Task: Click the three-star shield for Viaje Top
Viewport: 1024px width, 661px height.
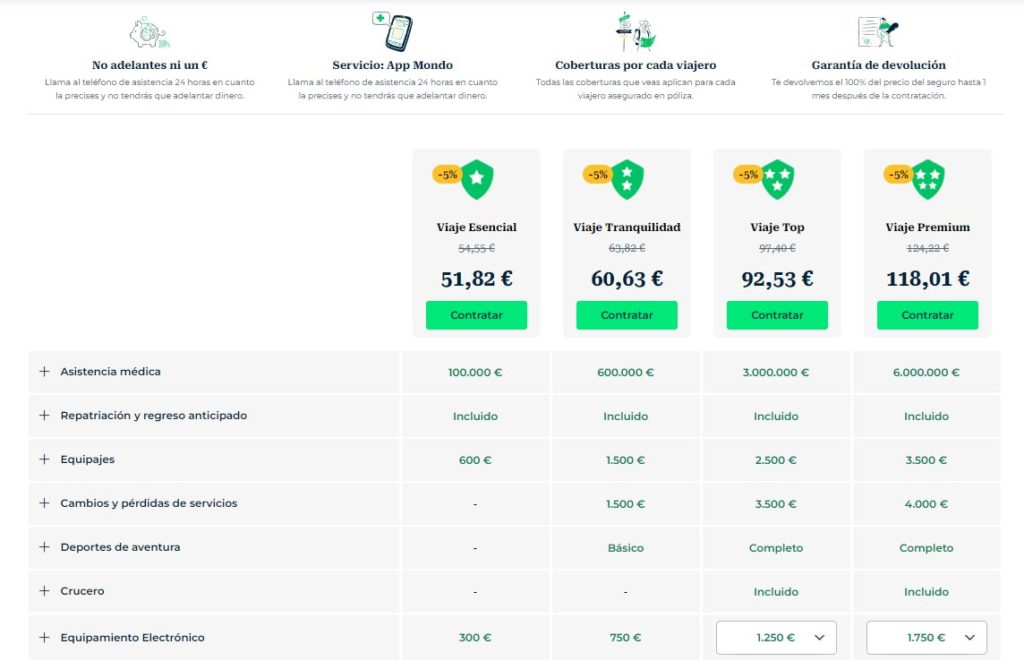Action: click(777, 179)
